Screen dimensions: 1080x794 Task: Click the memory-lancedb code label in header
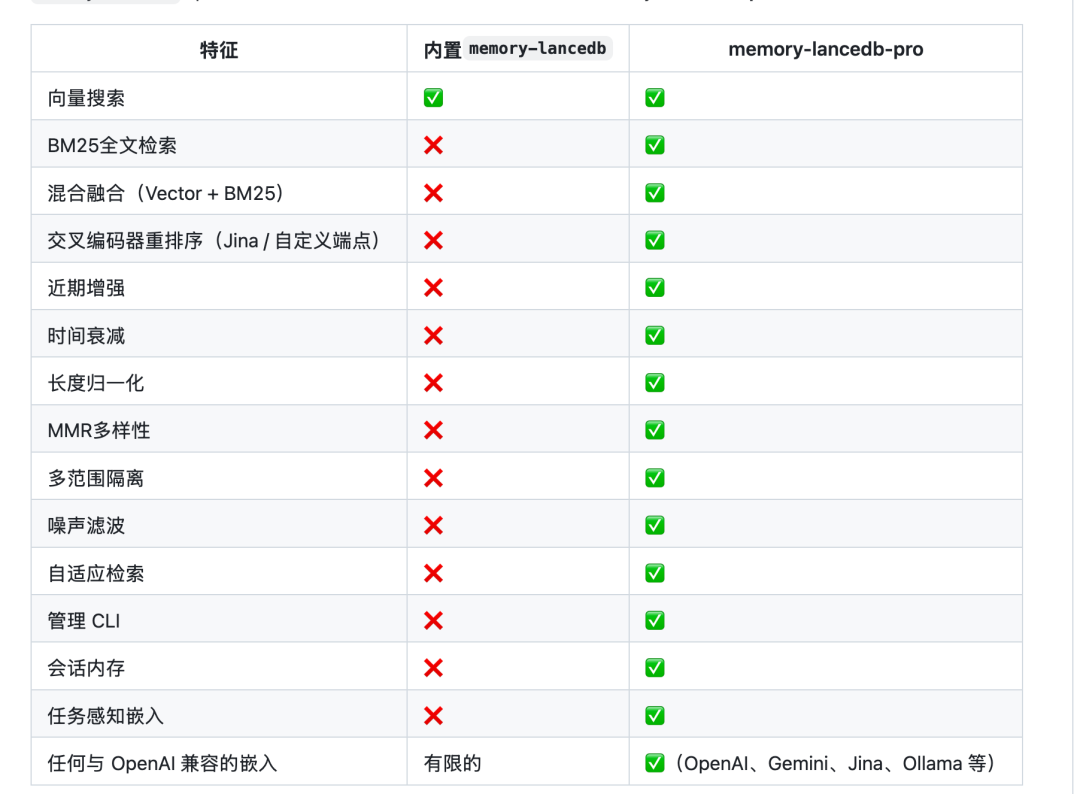coord(537,49)
